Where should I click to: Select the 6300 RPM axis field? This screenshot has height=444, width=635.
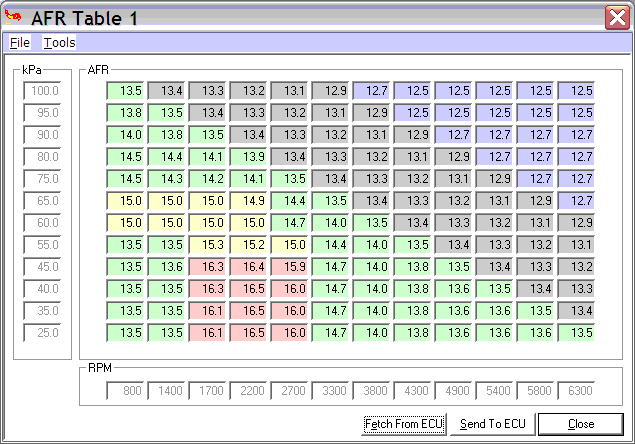(577, 391)
